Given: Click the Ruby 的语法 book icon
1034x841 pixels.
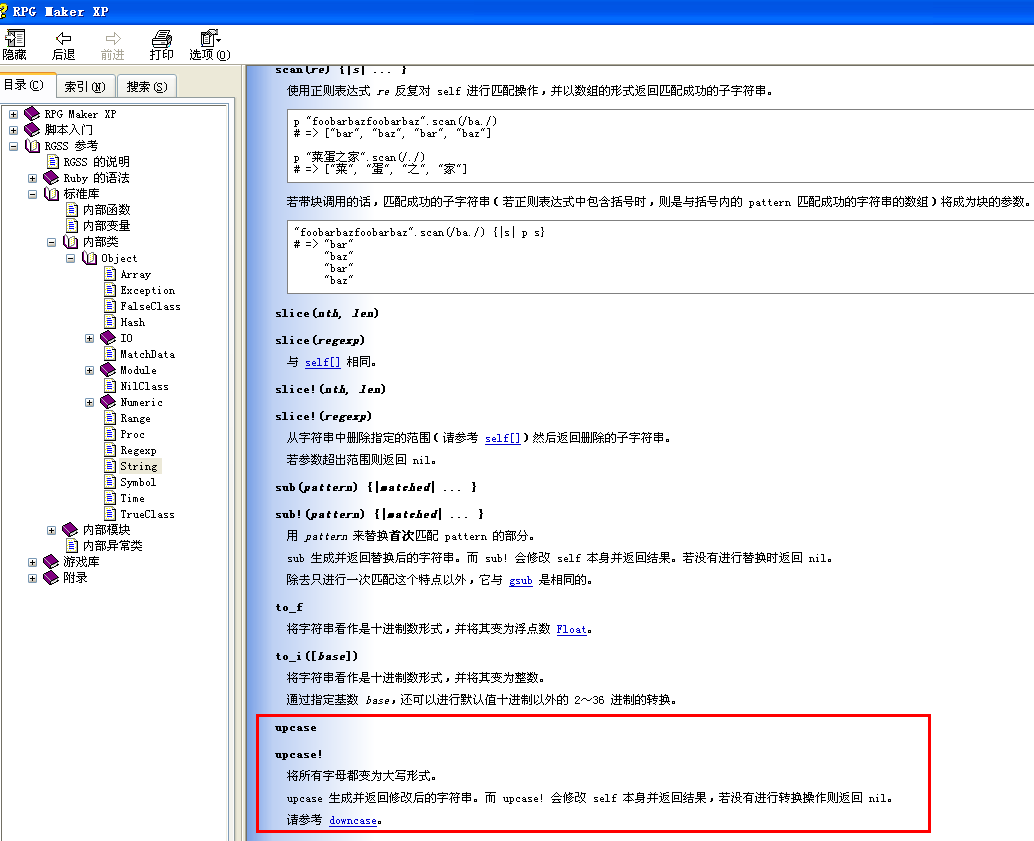Looking at the screenshot, I should click(51, 177).
